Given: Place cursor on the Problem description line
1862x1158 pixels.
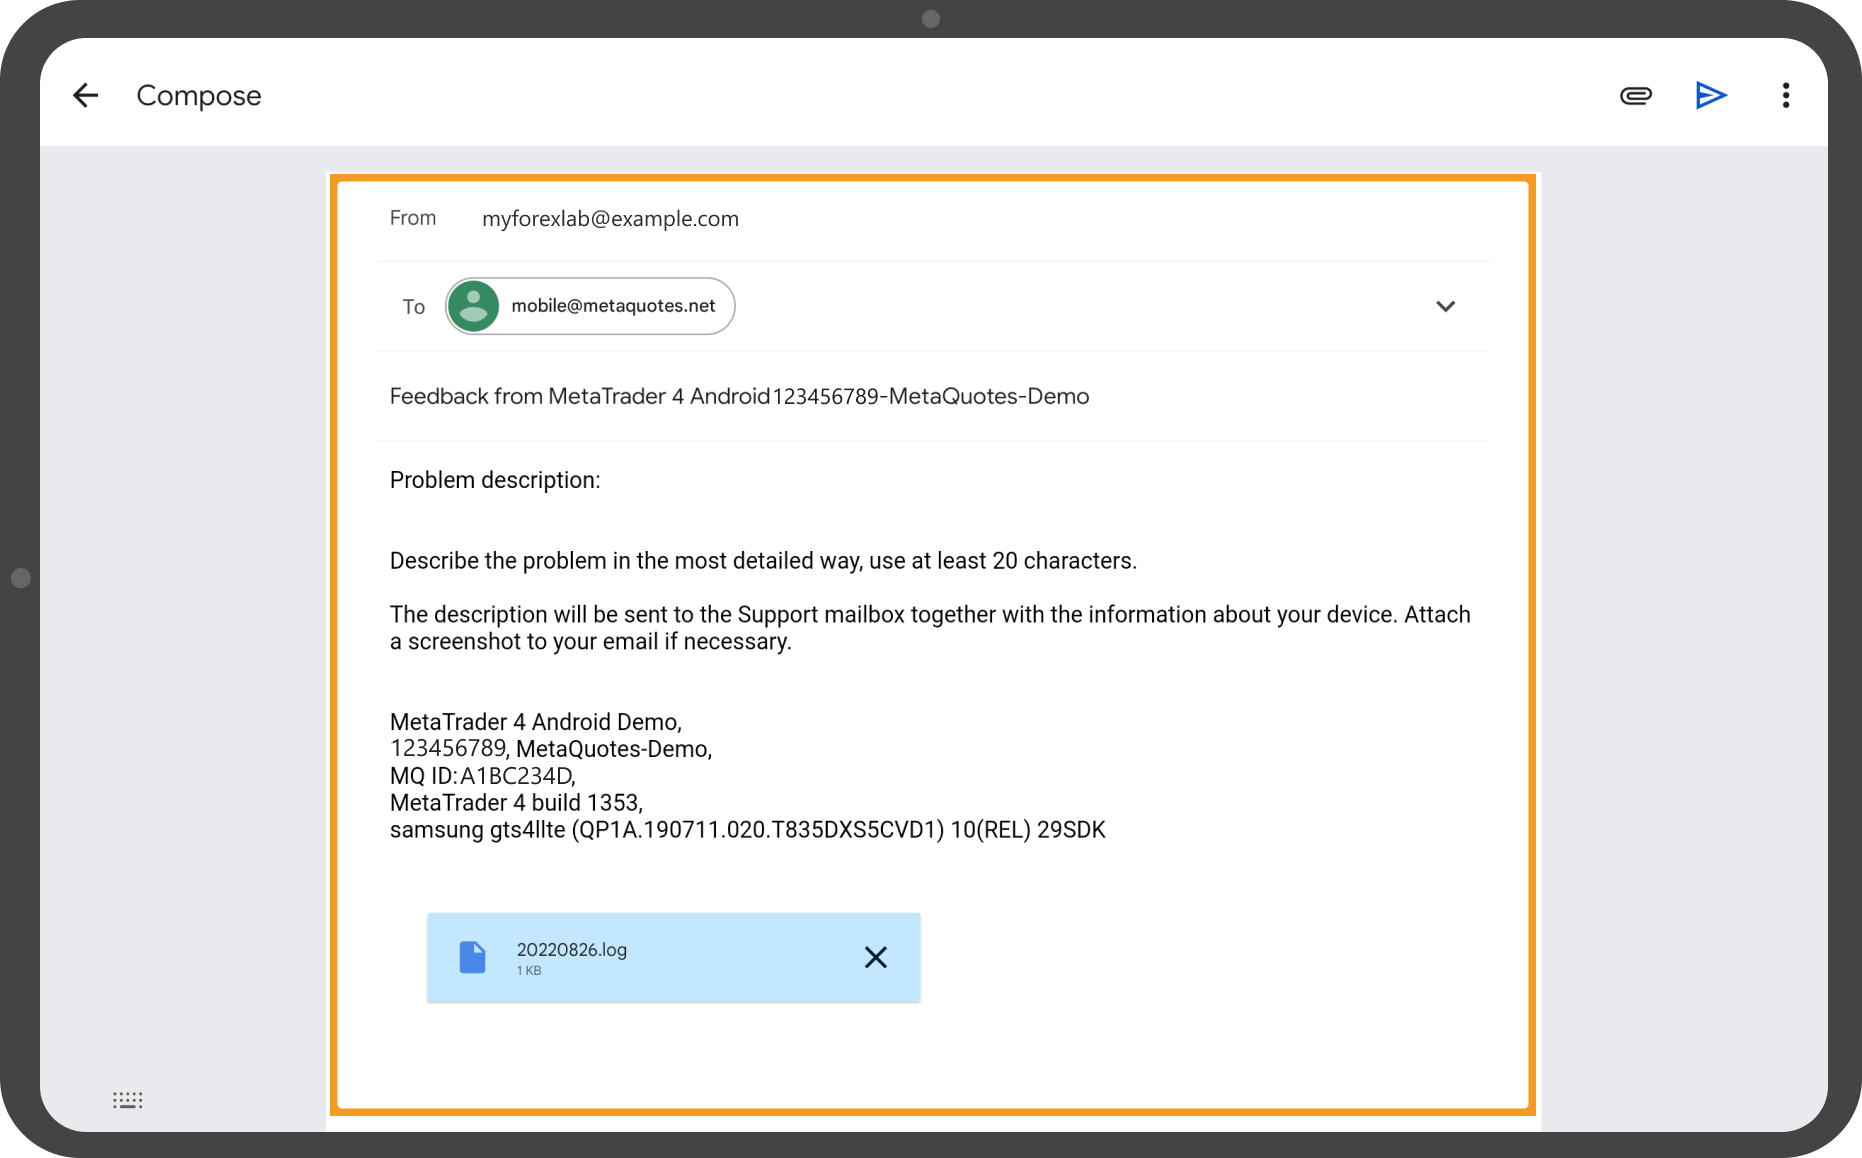Looking at the screenshot, I should click(495, 481).
